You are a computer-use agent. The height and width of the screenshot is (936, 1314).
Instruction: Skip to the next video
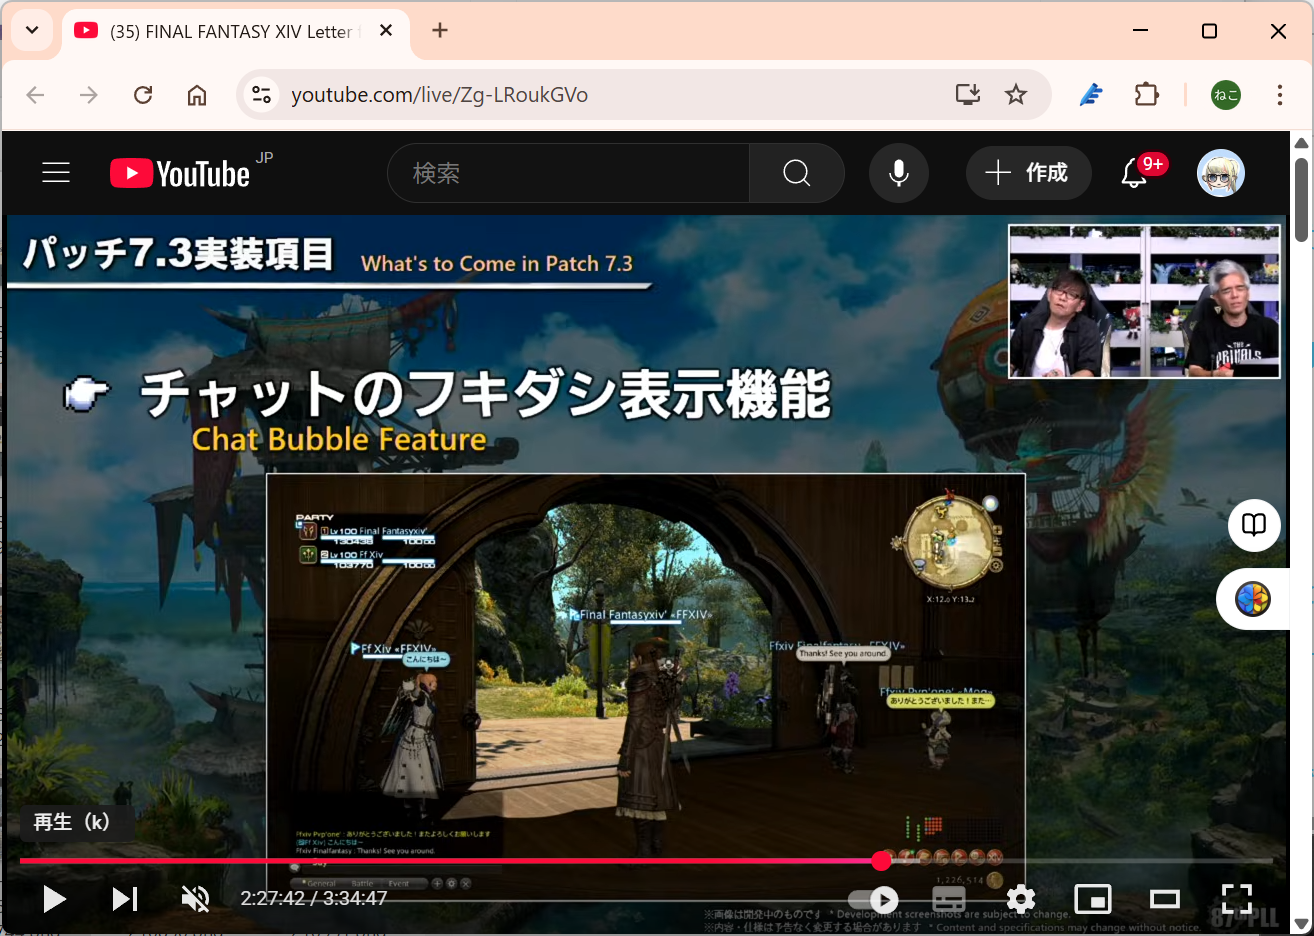coord(125,898)
